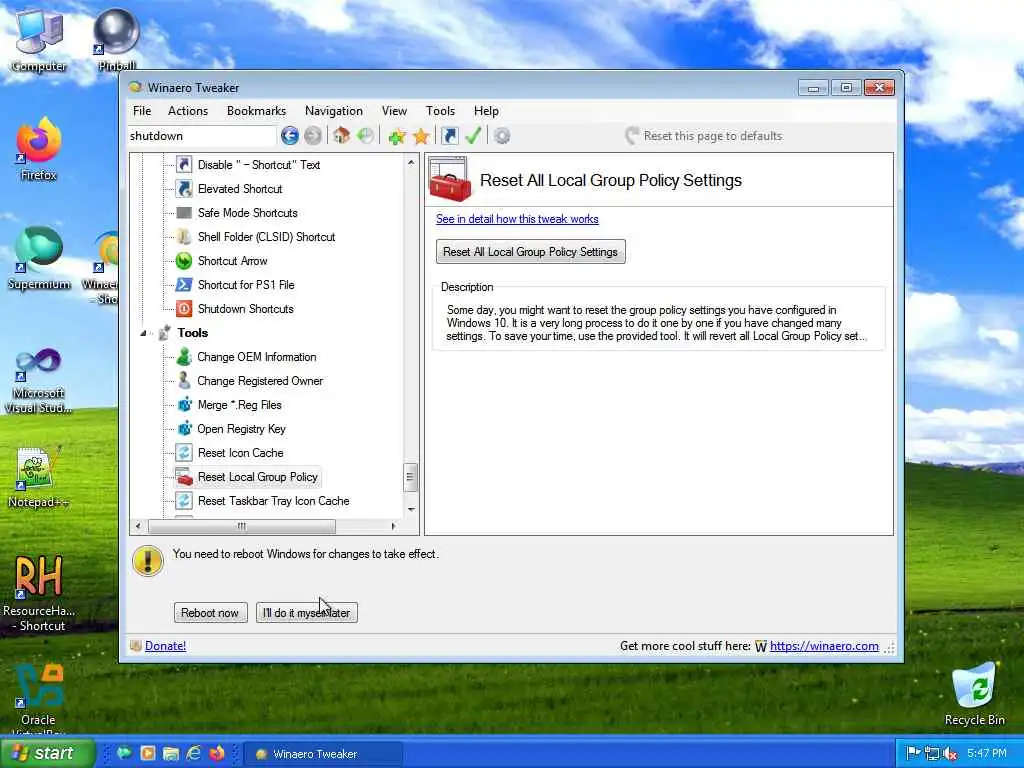Click the Reset All Local Group Policy Settings button
The width and height of the screenshot is (1024, 768).
tap(530, 251)
